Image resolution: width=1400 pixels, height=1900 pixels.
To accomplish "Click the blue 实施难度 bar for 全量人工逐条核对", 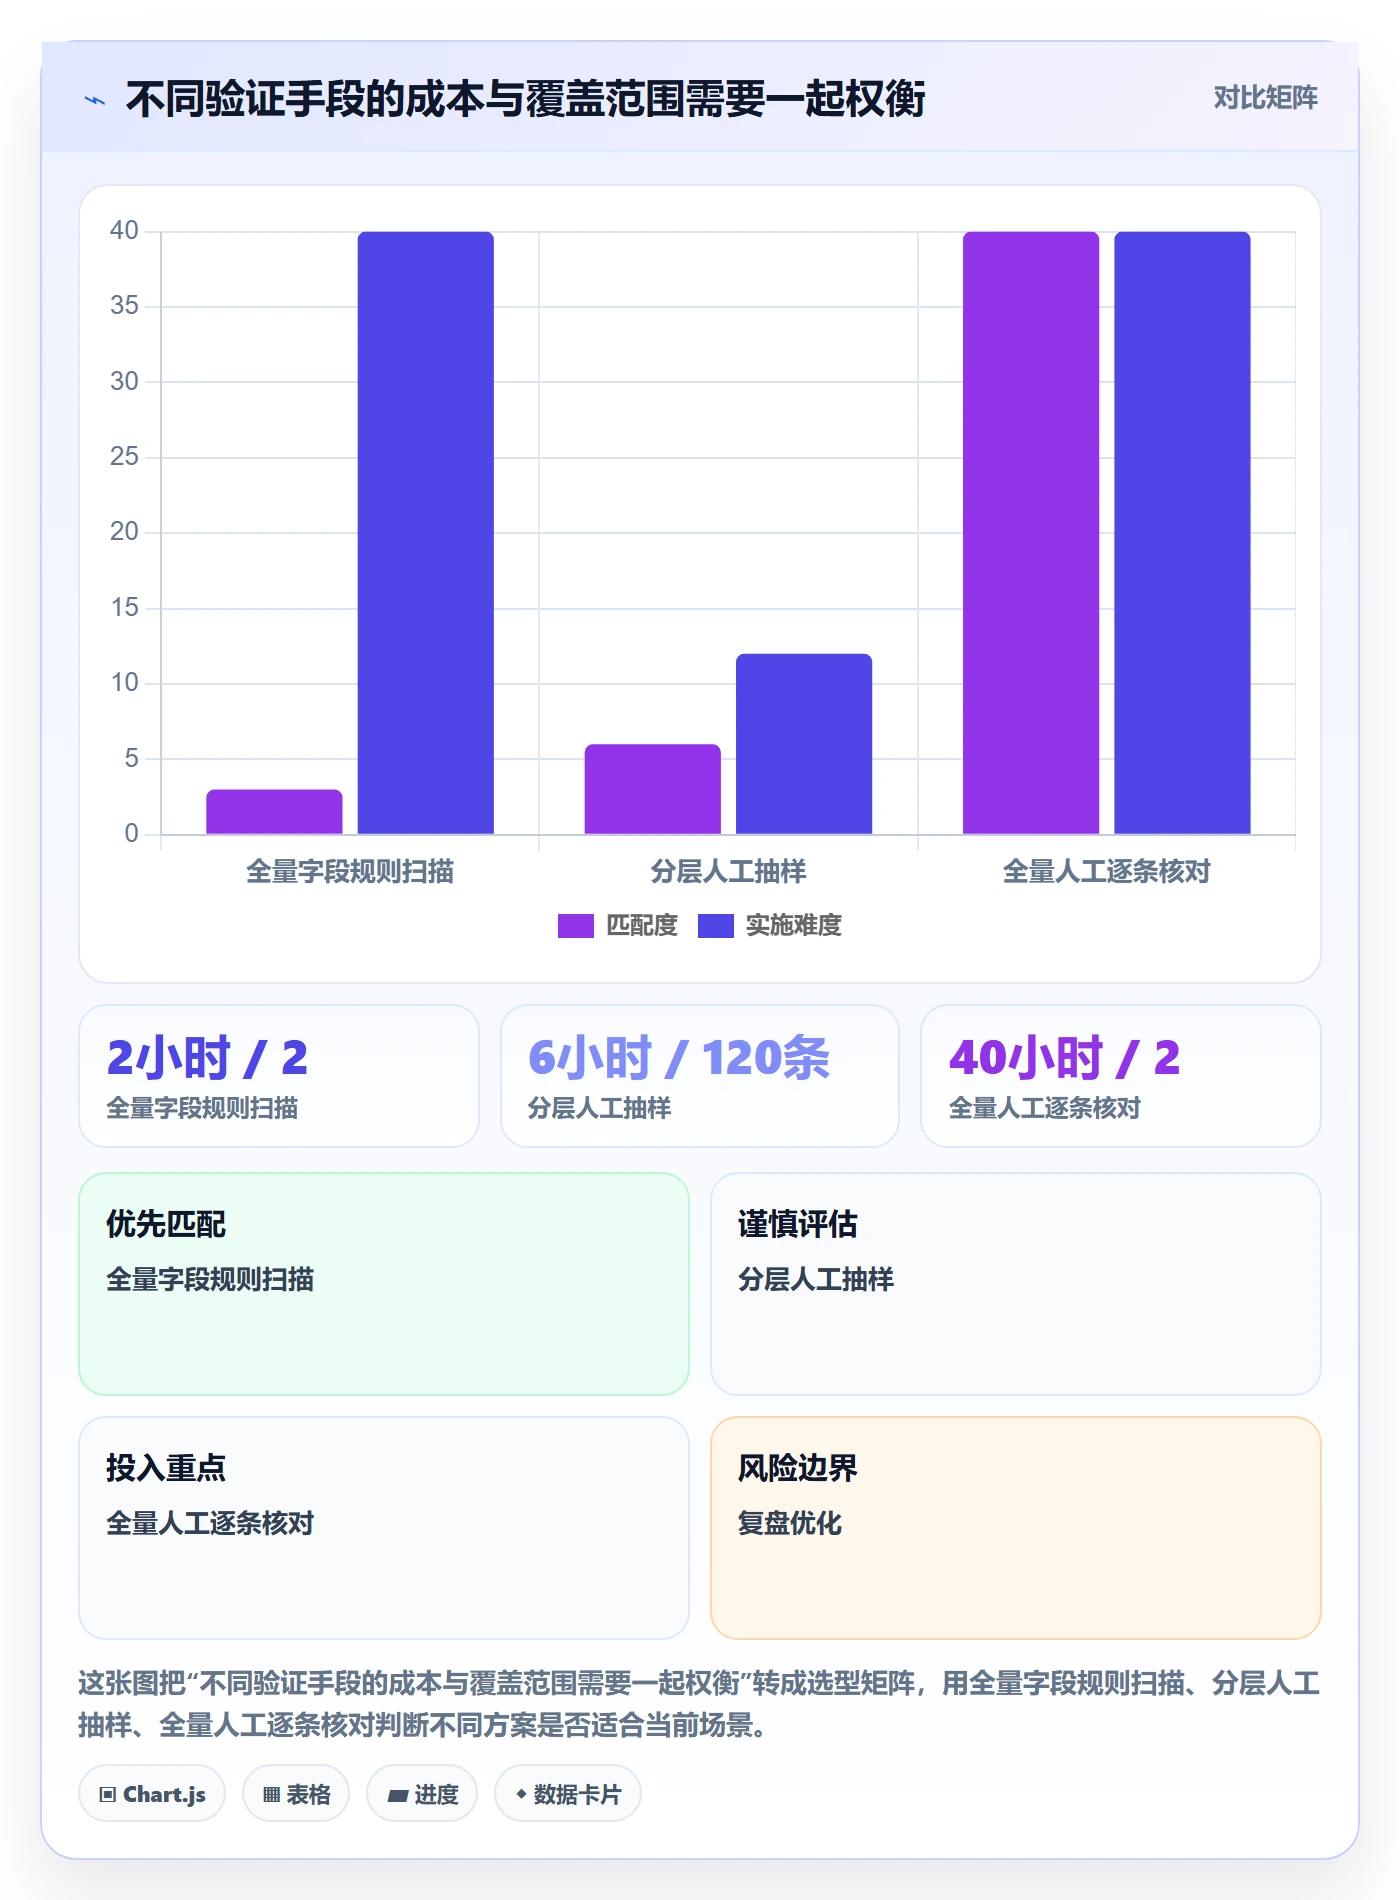I will pos(1182,533).
